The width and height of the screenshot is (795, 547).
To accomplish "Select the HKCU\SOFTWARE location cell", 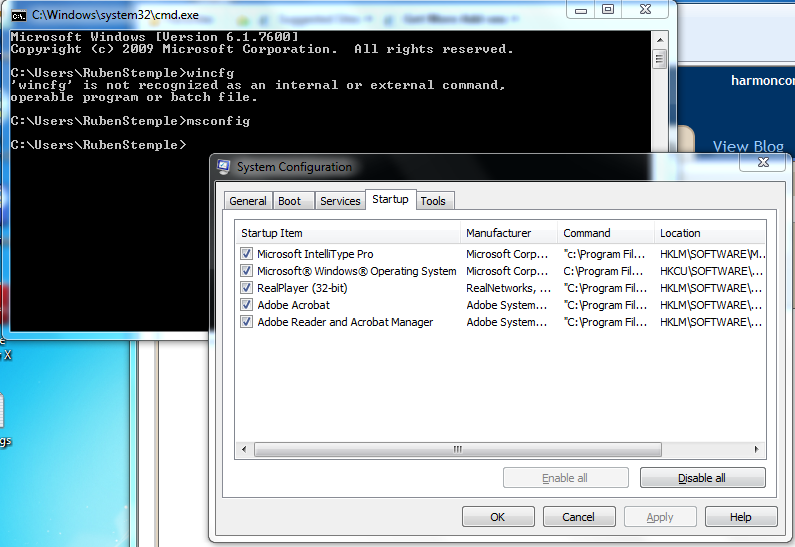I will tap(711, 271).
